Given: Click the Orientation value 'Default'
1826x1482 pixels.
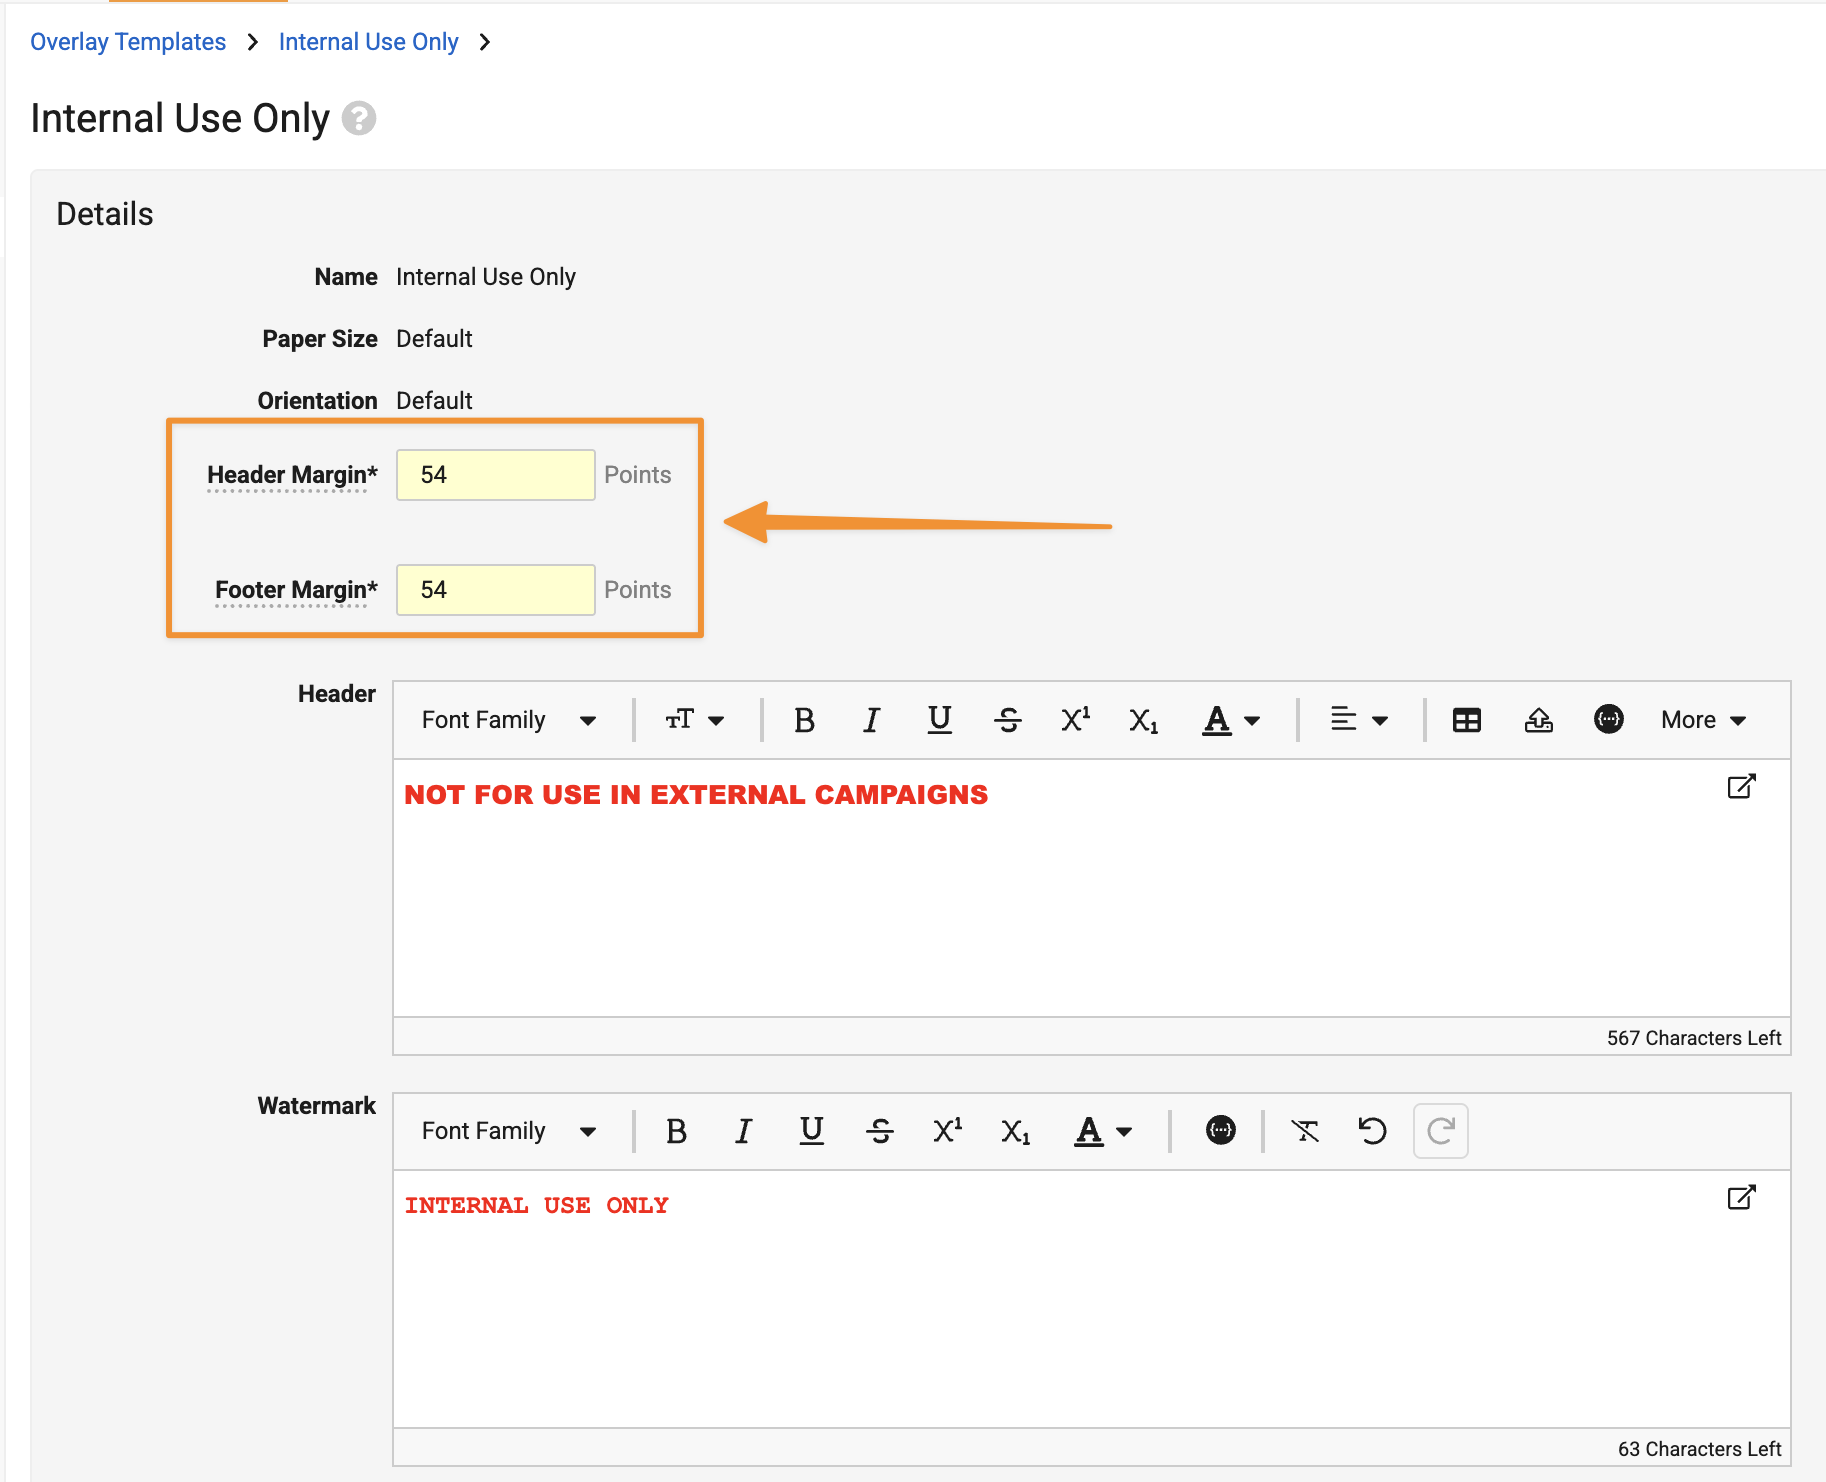Looking at the screenshot, I should pos(434,401).
